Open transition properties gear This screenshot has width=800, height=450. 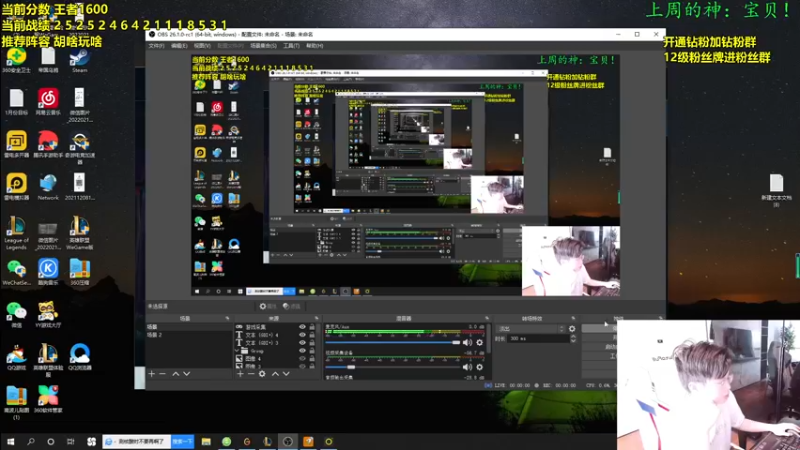coord(572,329)
